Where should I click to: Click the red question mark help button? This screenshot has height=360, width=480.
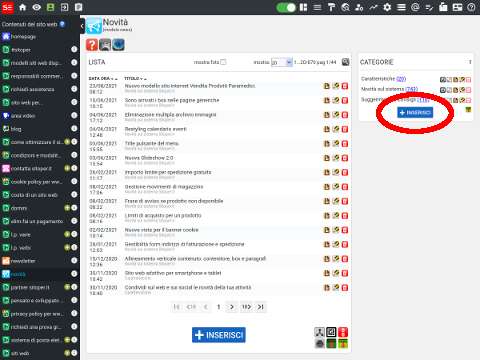(92, 45)
